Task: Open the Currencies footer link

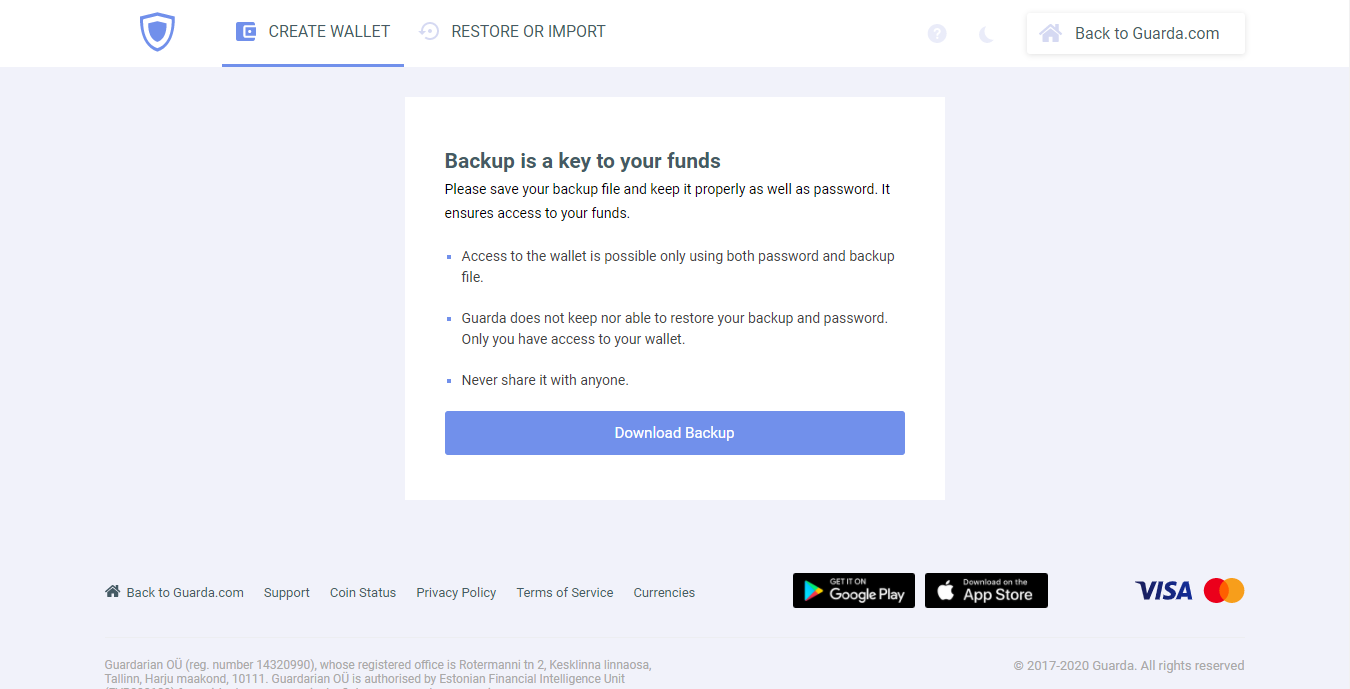Action: (x=664, y=593)
